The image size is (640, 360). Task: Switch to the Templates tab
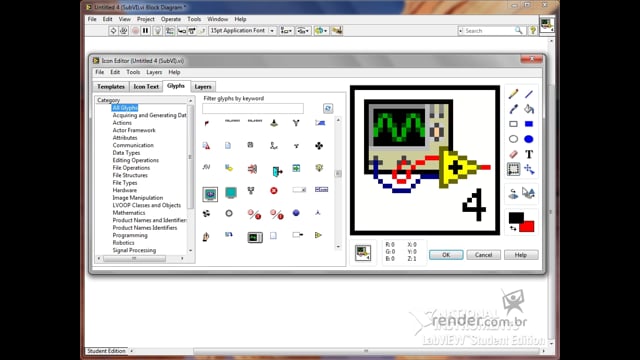111,87
